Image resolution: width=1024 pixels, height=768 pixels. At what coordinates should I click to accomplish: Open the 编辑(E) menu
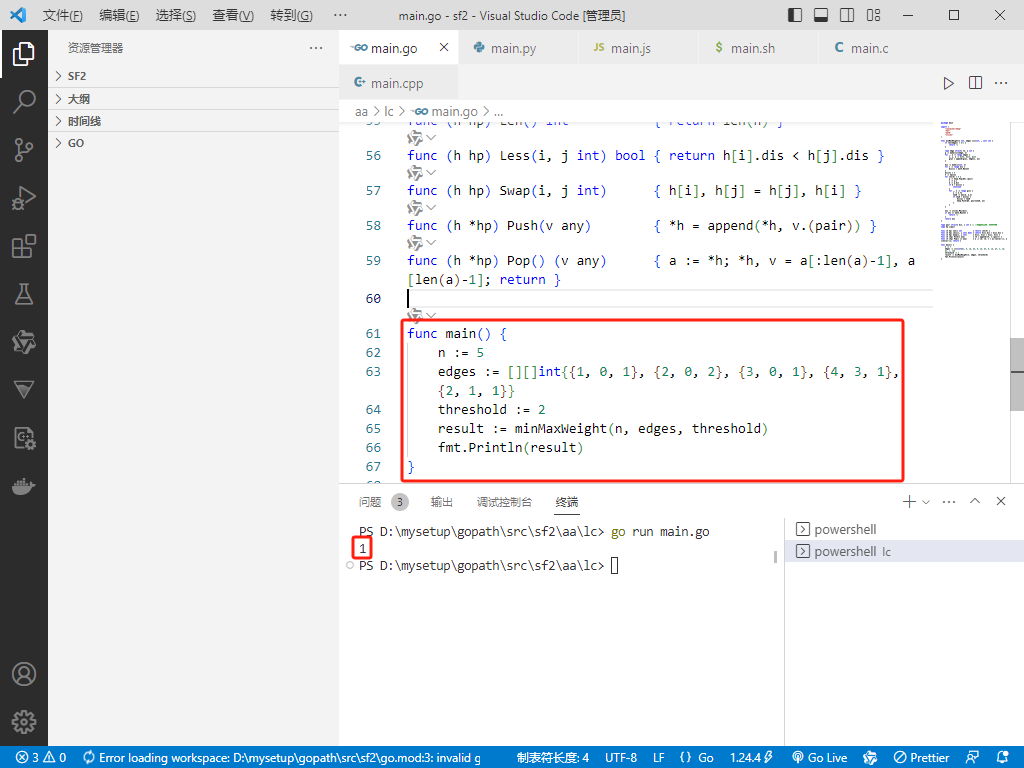click(119, 15)
